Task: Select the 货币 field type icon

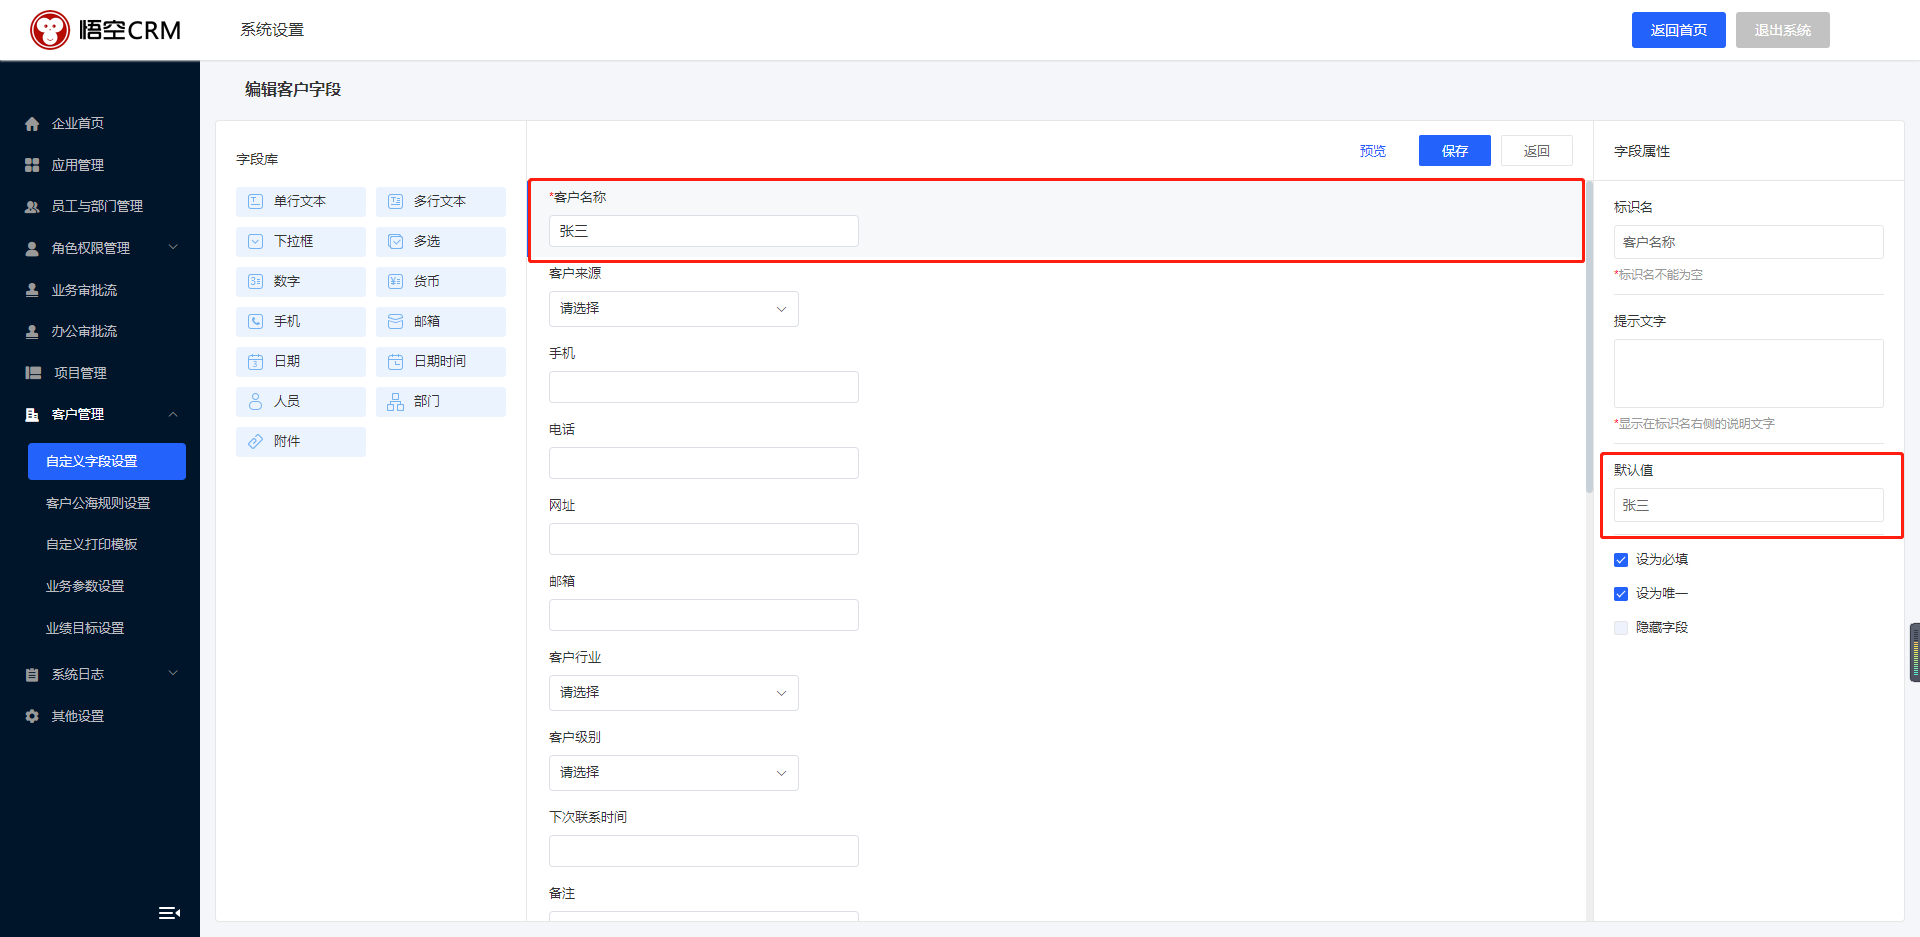Action: [x=395, y=281]
